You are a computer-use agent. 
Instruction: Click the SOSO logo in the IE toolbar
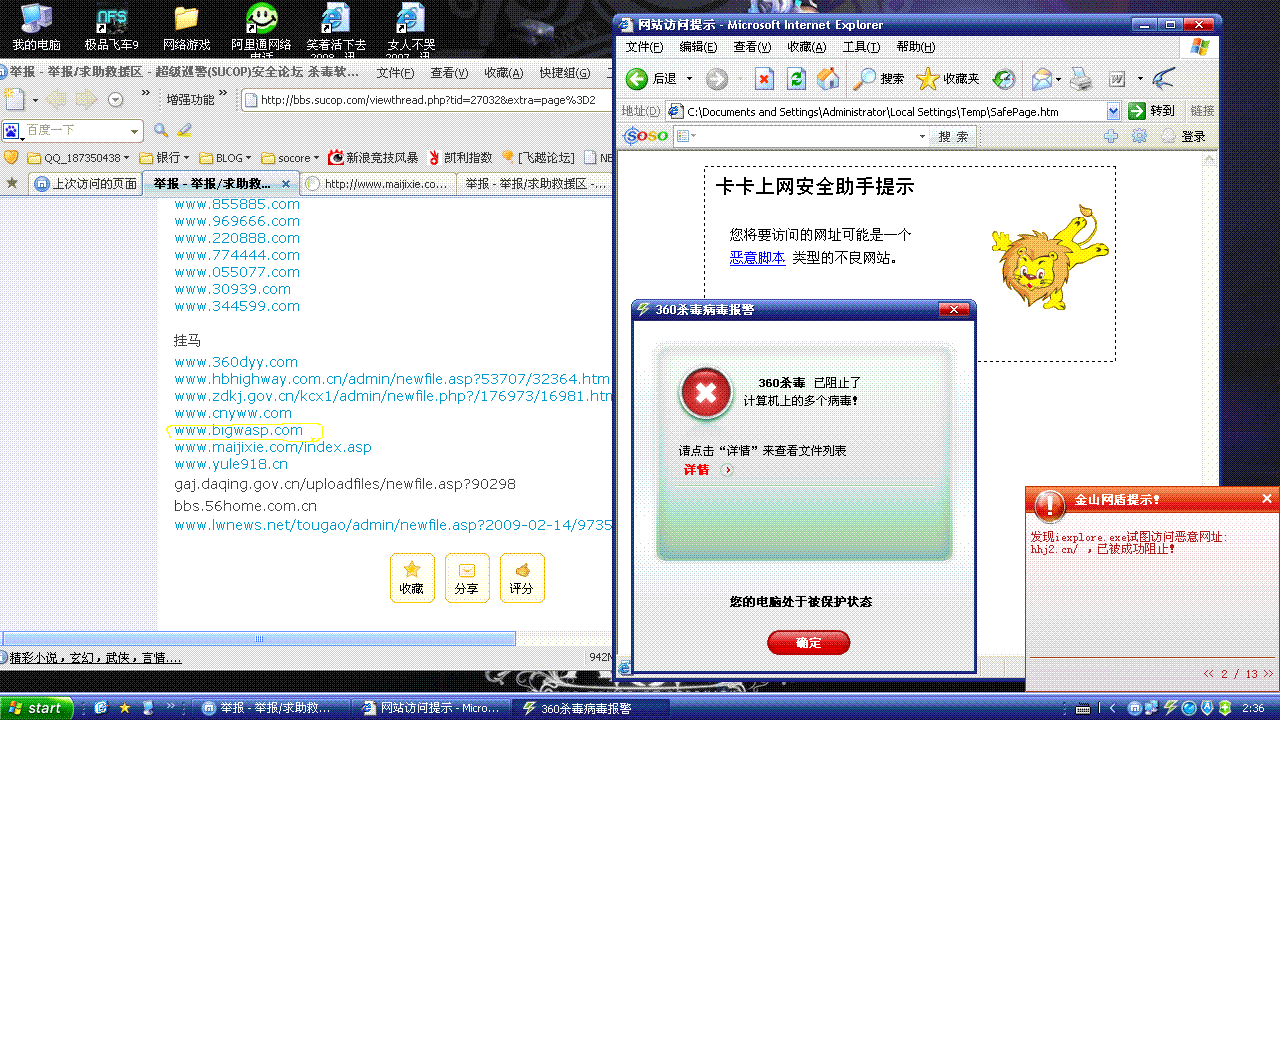tap(646, 136)
